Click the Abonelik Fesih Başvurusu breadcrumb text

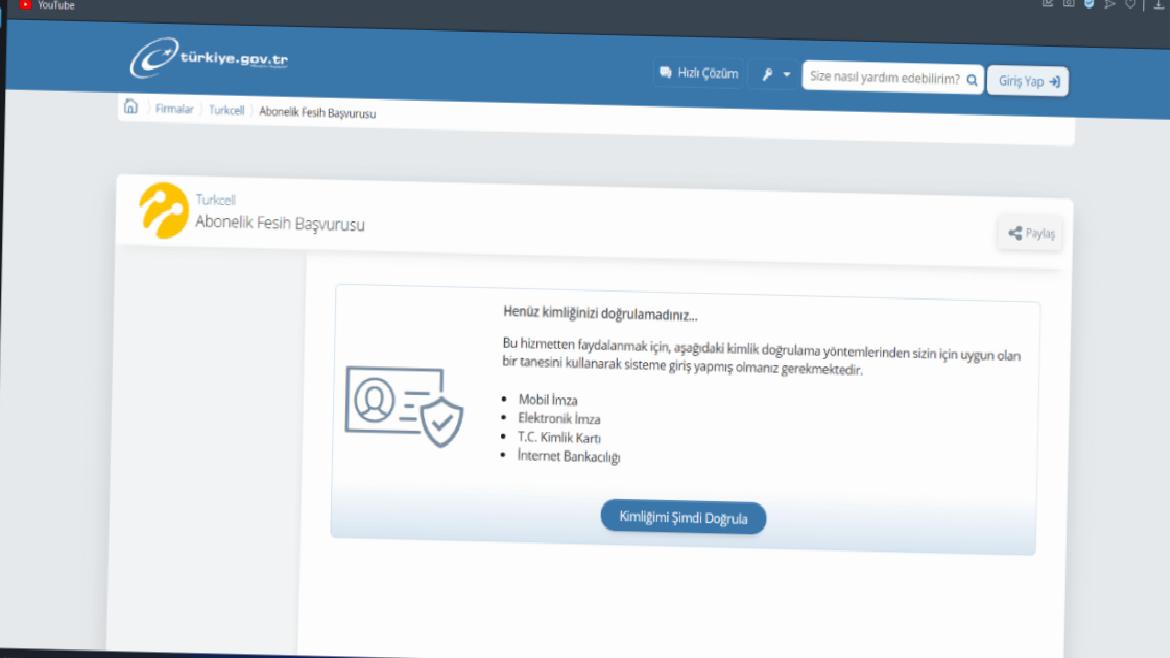tap(317, 113)
